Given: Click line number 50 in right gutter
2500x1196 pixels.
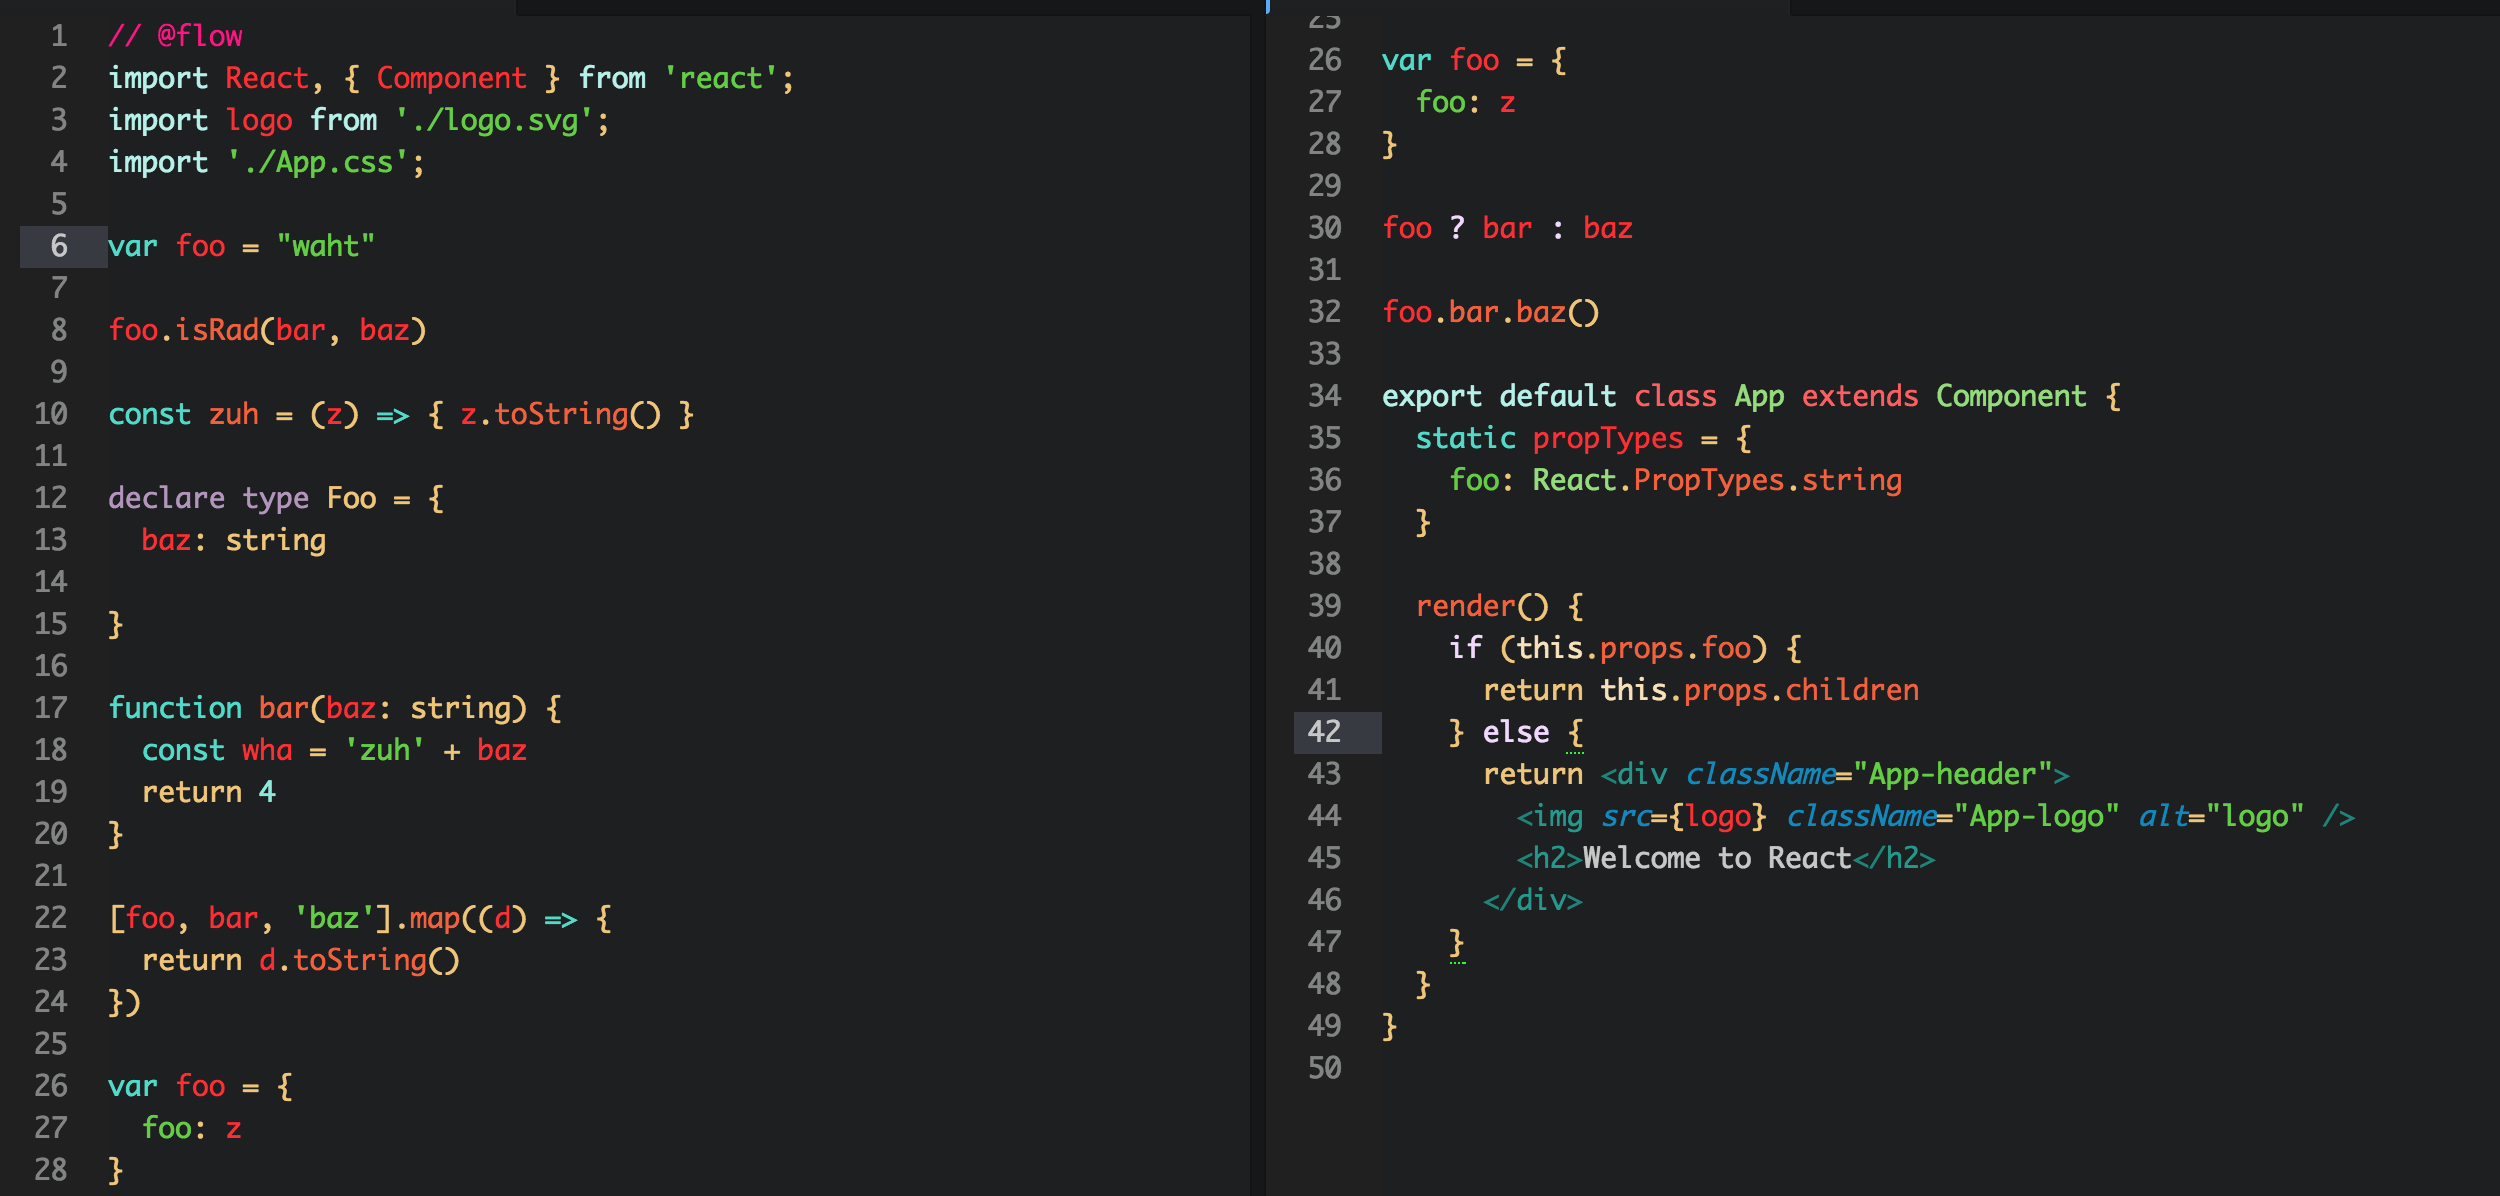Looking at the screenshot, I should pos(1324,1068).
